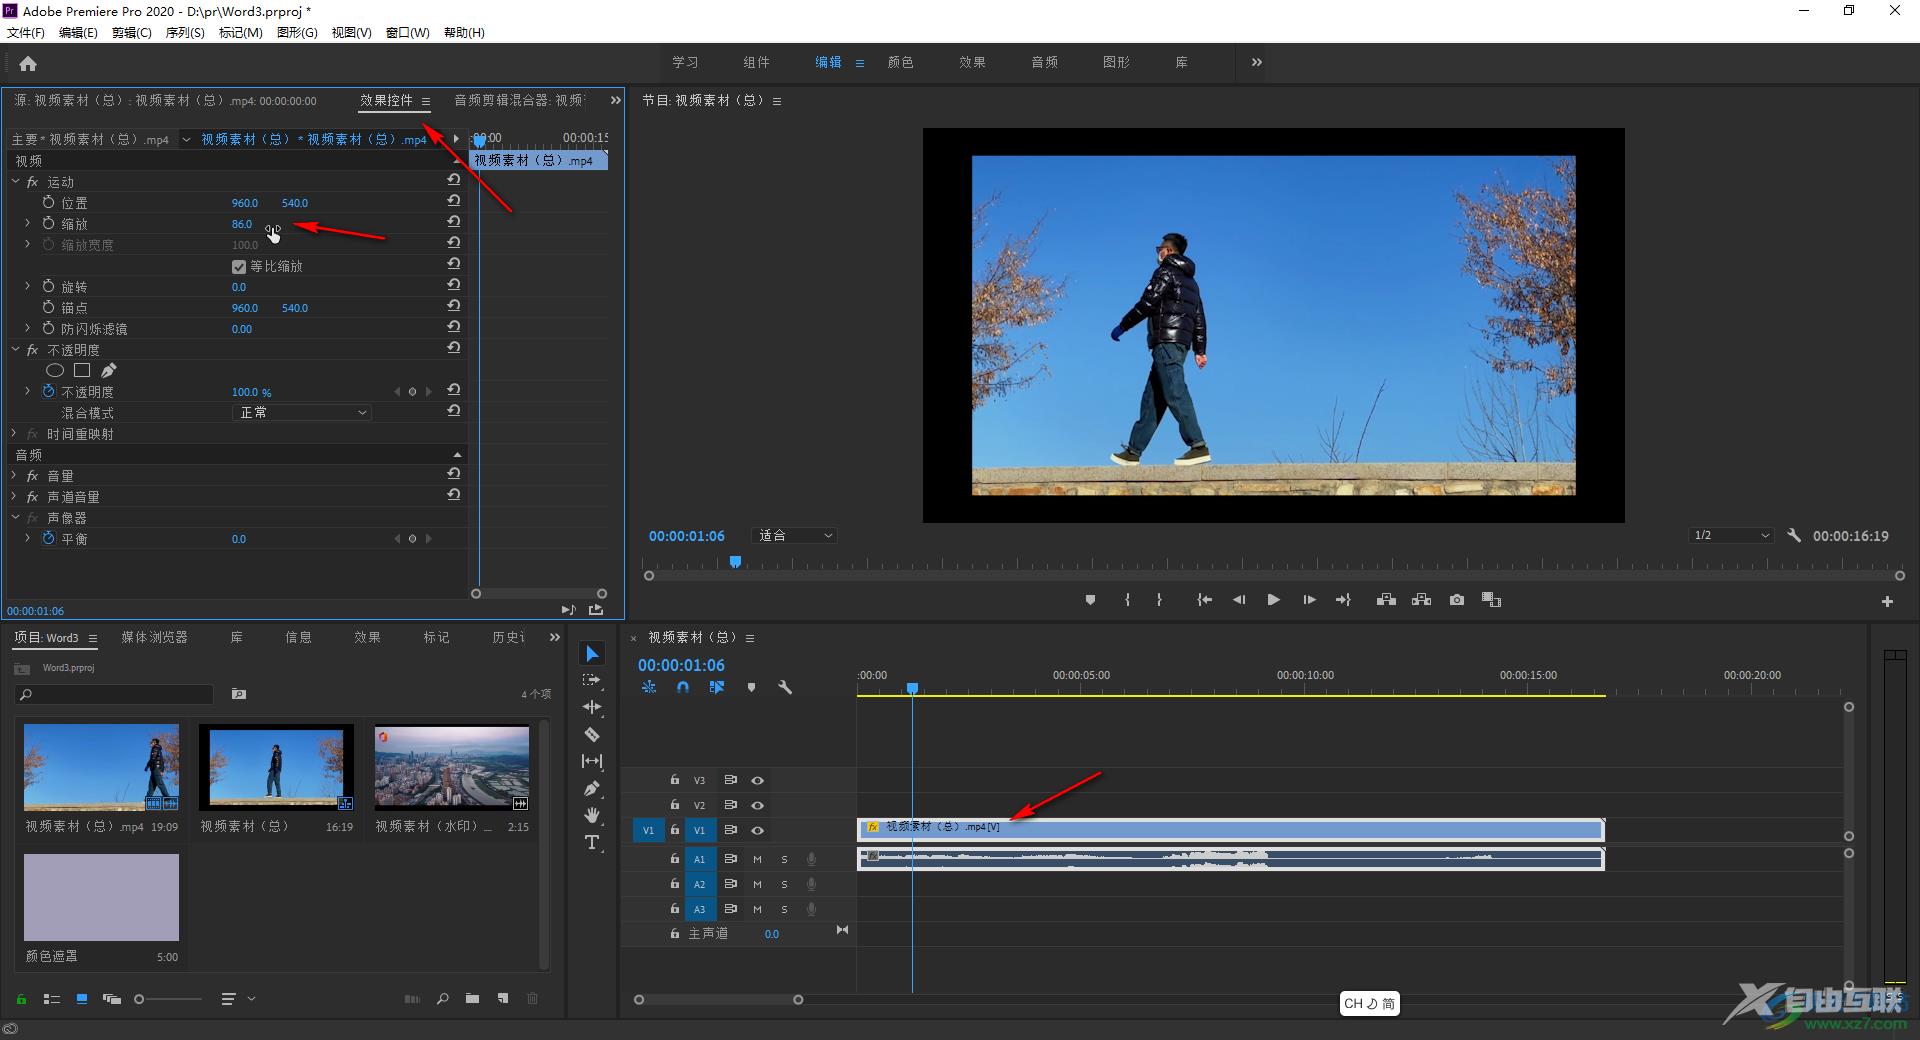Open the blend mode dropdown
The image size is (1920, 1040).
pyautogui.click(x=302, y=412)
